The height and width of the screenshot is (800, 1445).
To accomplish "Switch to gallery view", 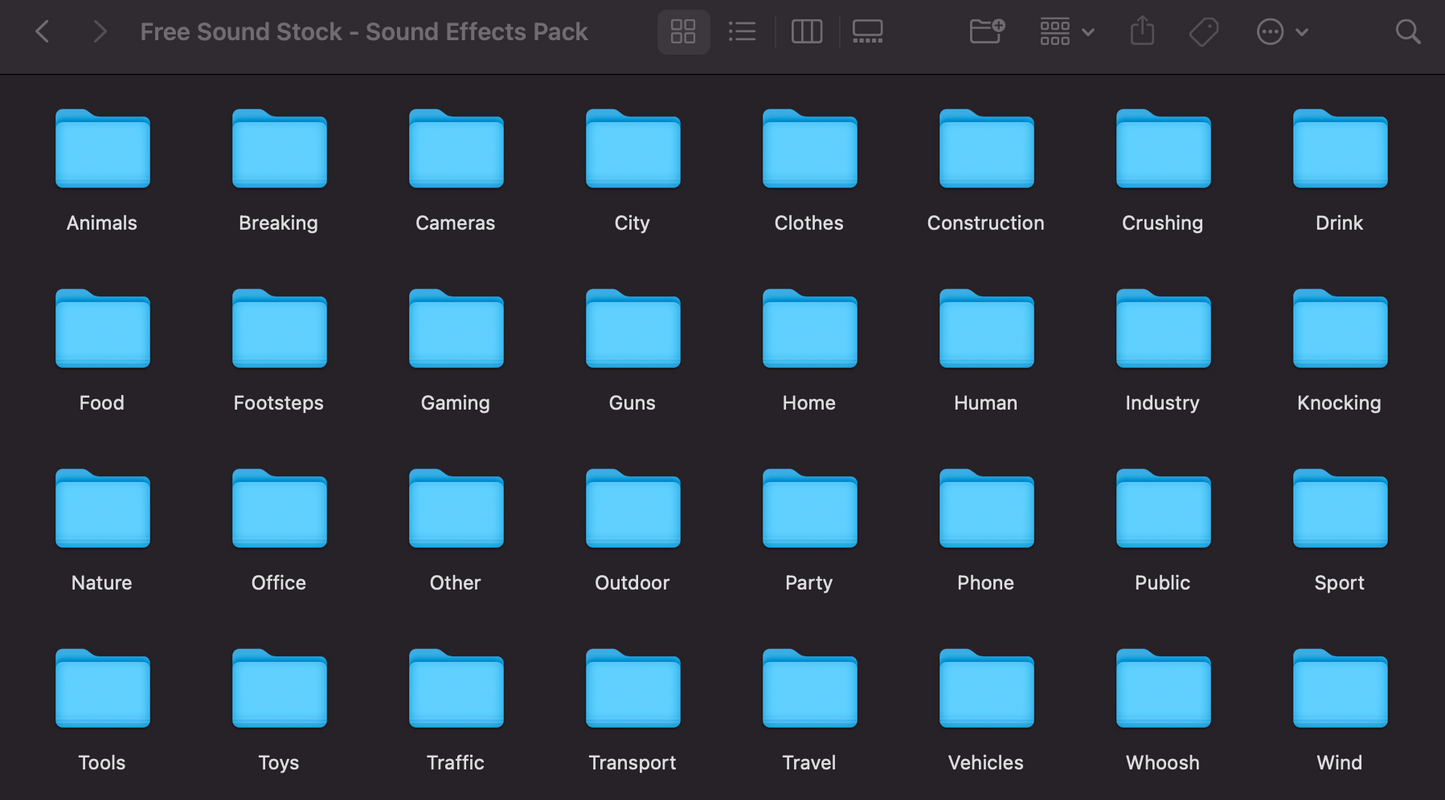I will [867, 31].
